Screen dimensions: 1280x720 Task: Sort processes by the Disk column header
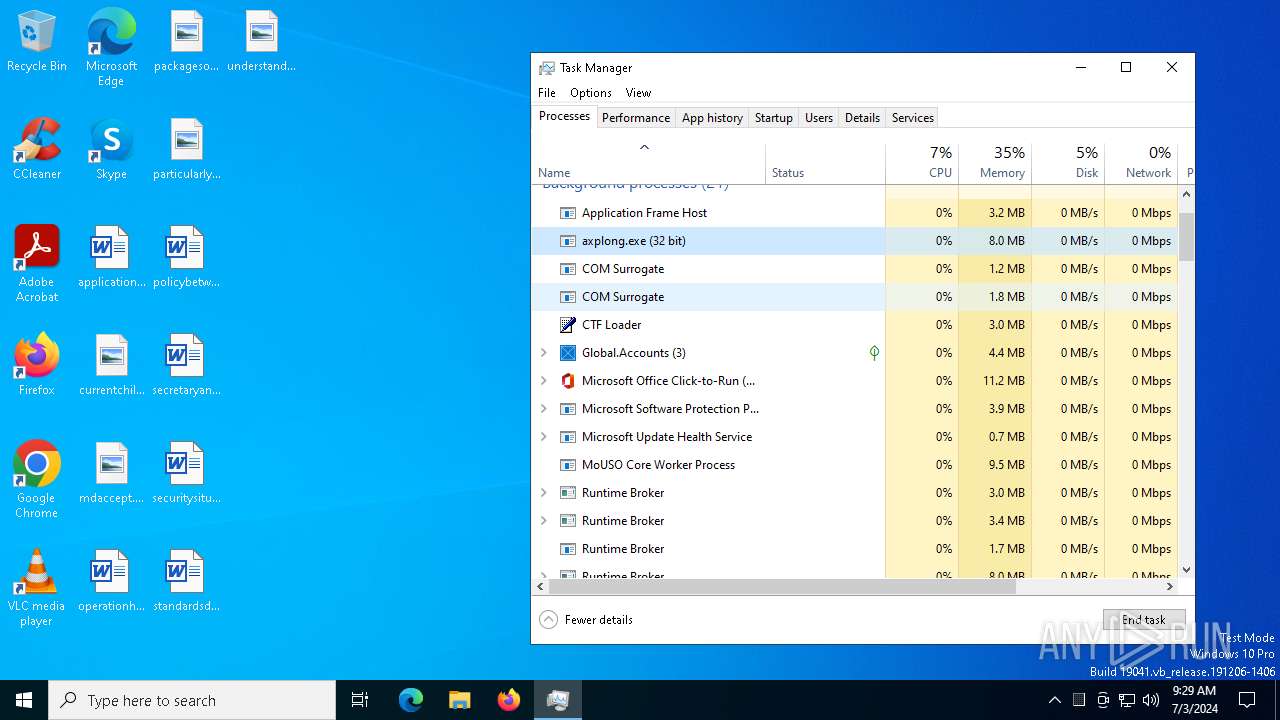tap(1068, 163)
